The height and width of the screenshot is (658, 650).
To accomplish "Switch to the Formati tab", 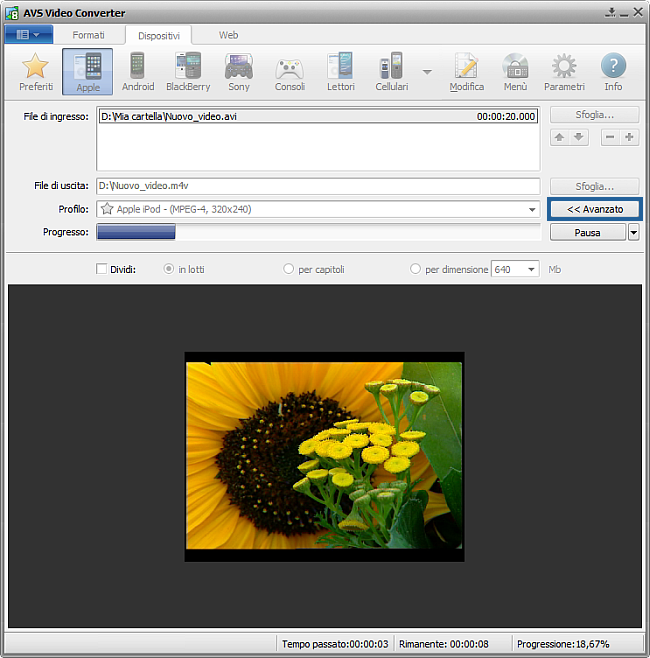I will (88, 35).
